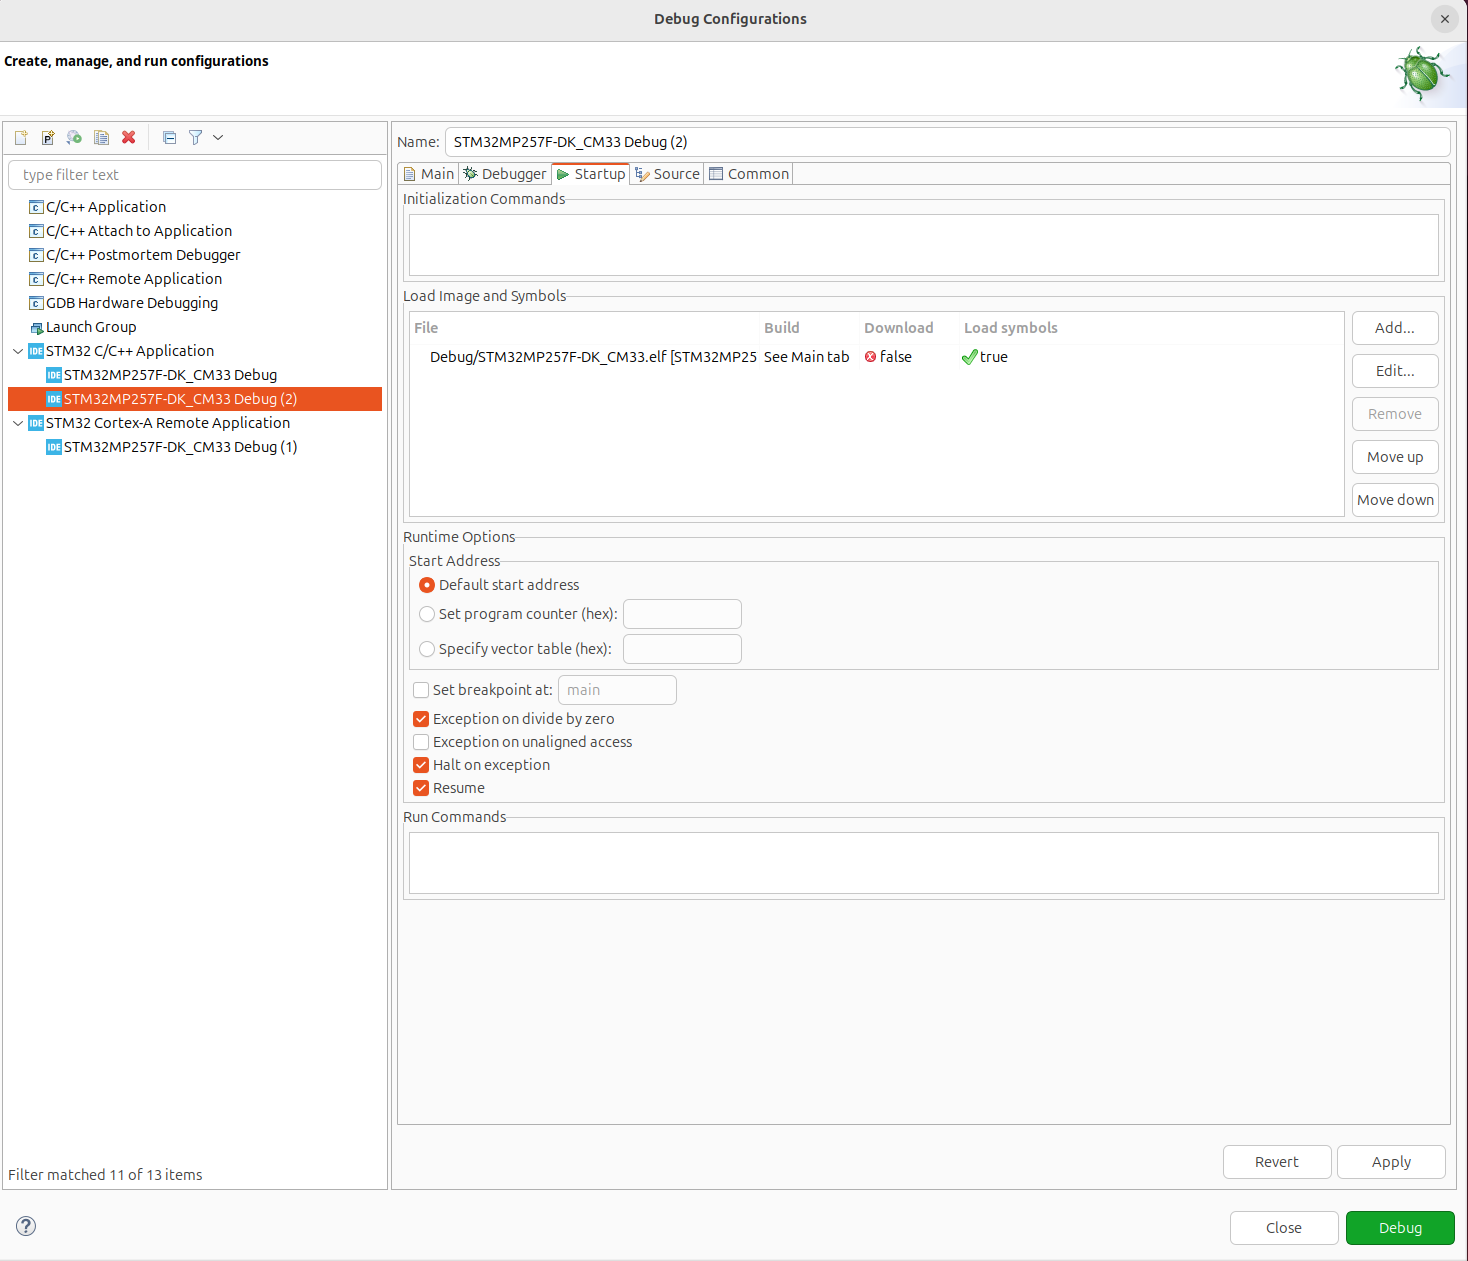
Task: Delete the selected launch configuration
Action: 128,137
